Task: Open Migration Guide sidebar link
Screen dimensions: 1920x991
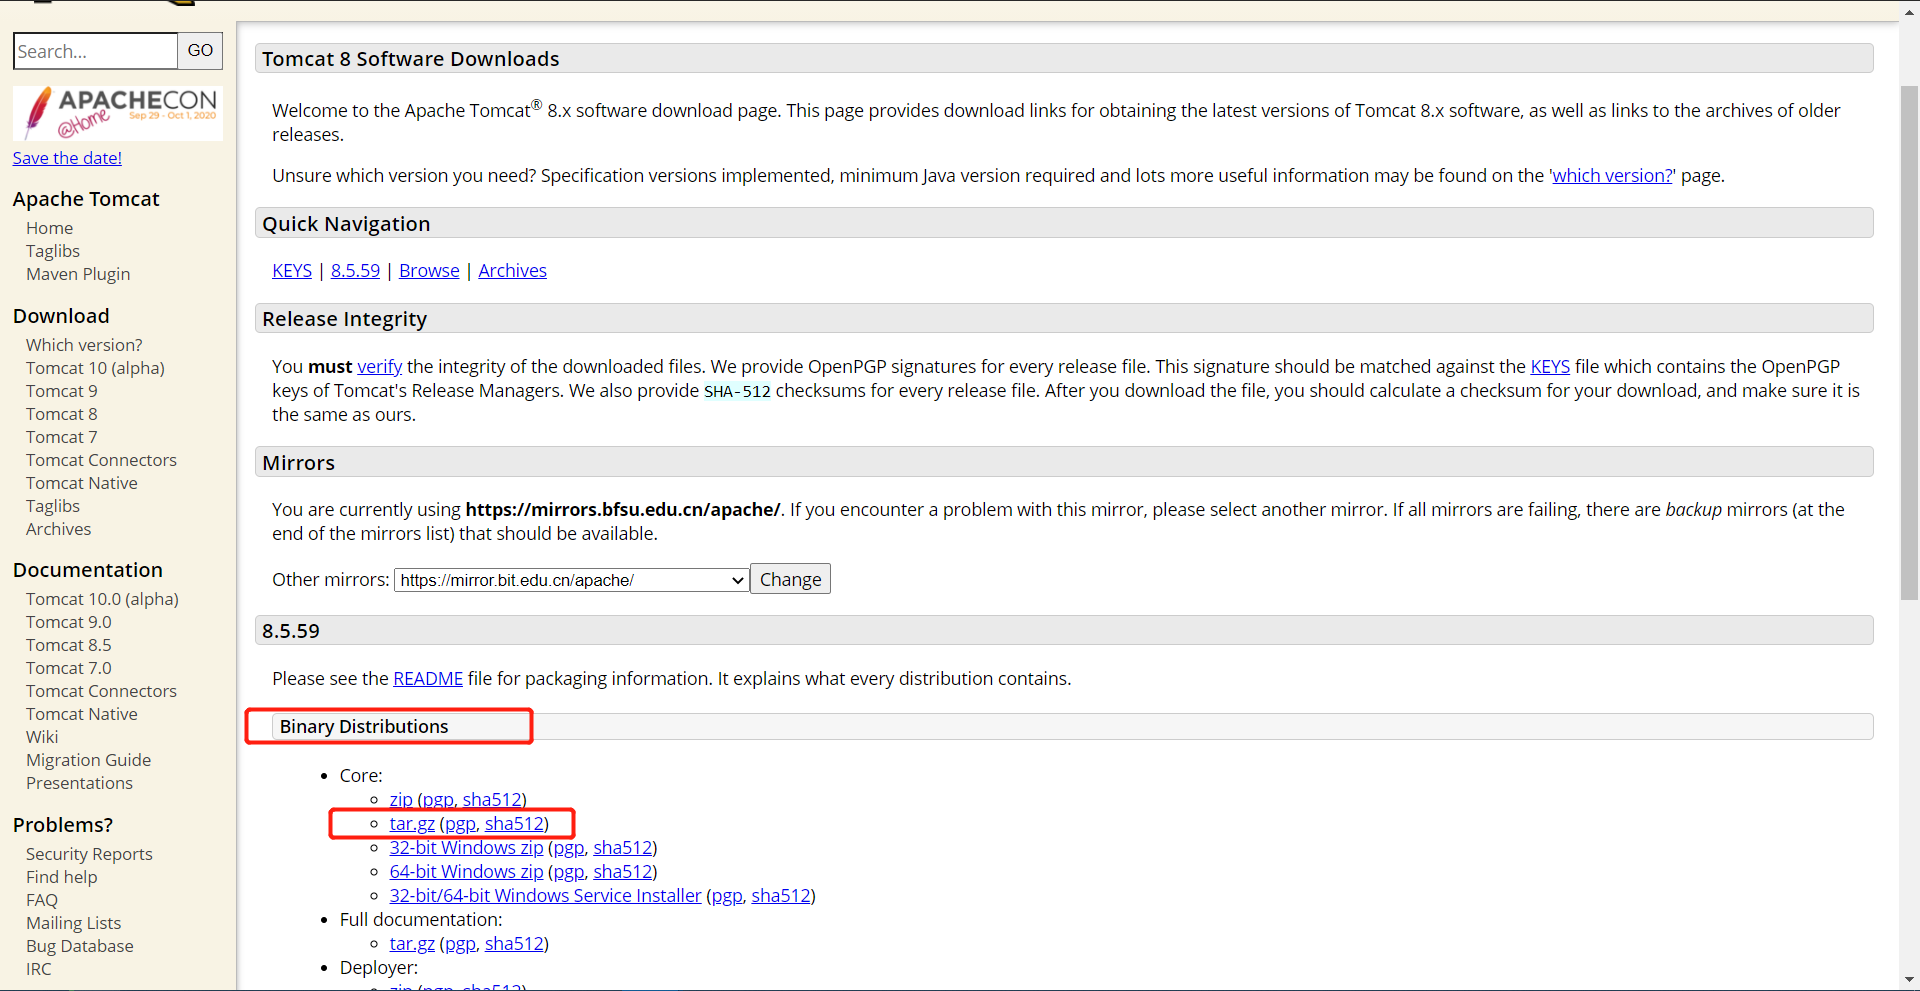Action: 88,760
